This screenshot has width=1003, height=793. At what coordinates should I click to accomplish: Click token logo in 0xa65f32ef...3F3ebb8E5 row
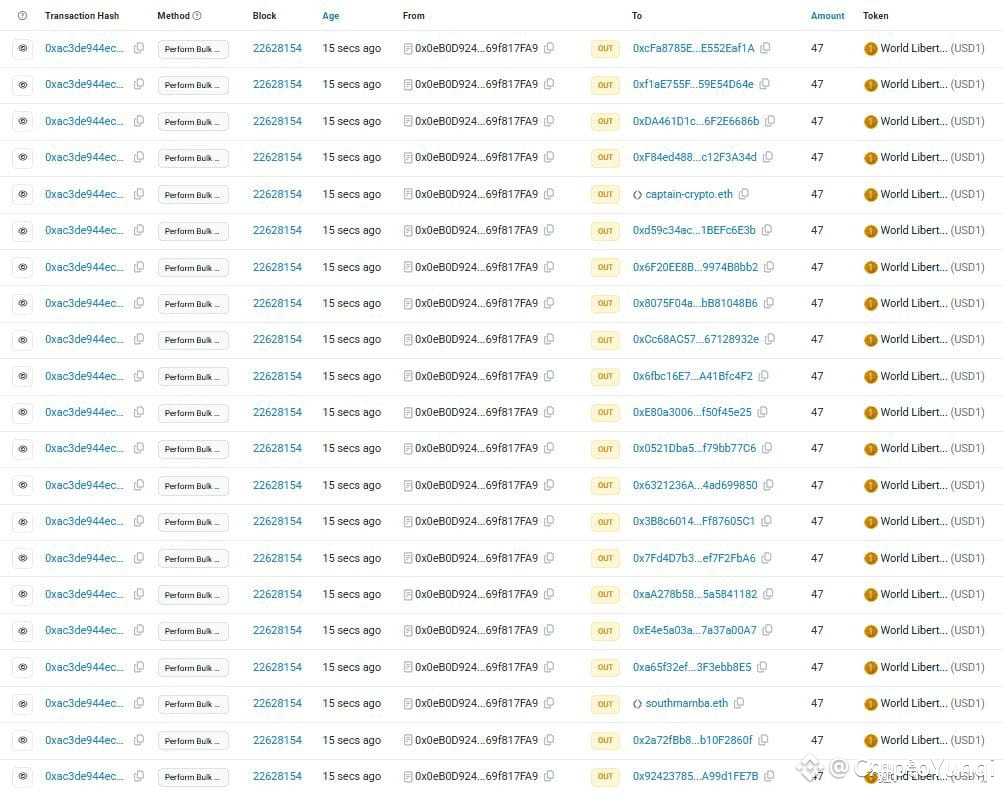pos(871,668)
